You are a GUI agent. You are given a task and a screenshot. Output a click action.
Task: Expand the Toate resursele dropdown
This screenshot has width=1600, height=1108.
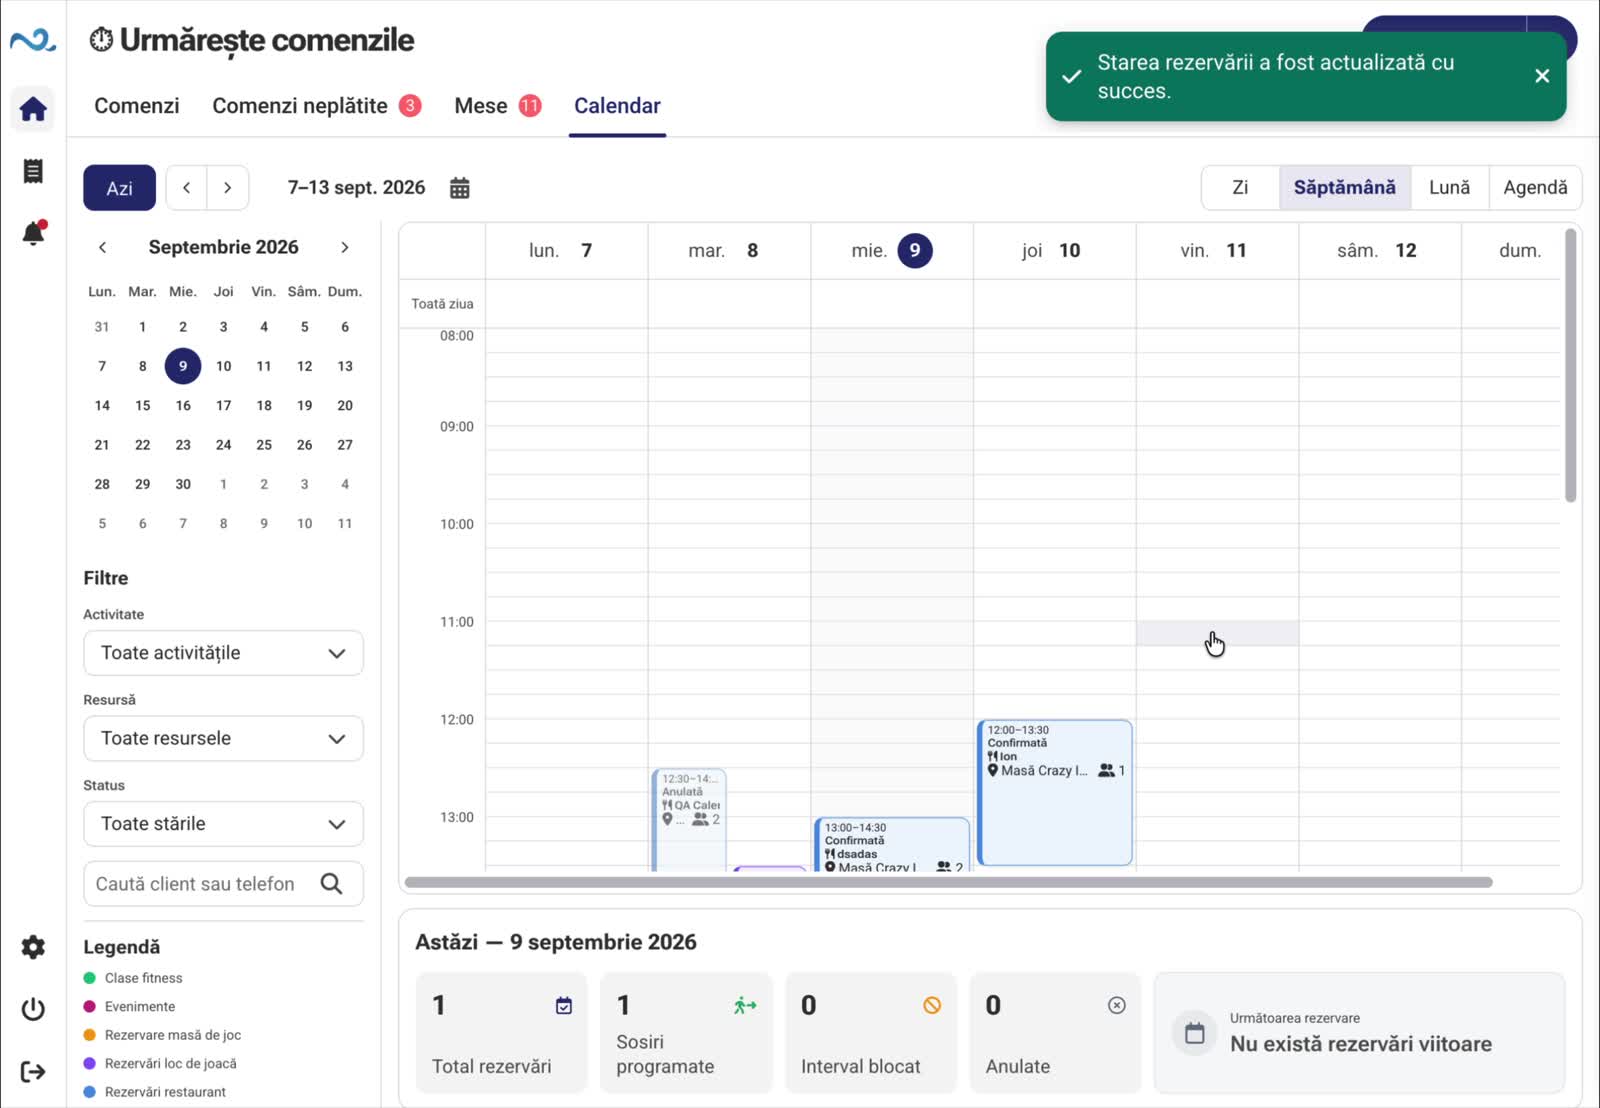point(223,739)
